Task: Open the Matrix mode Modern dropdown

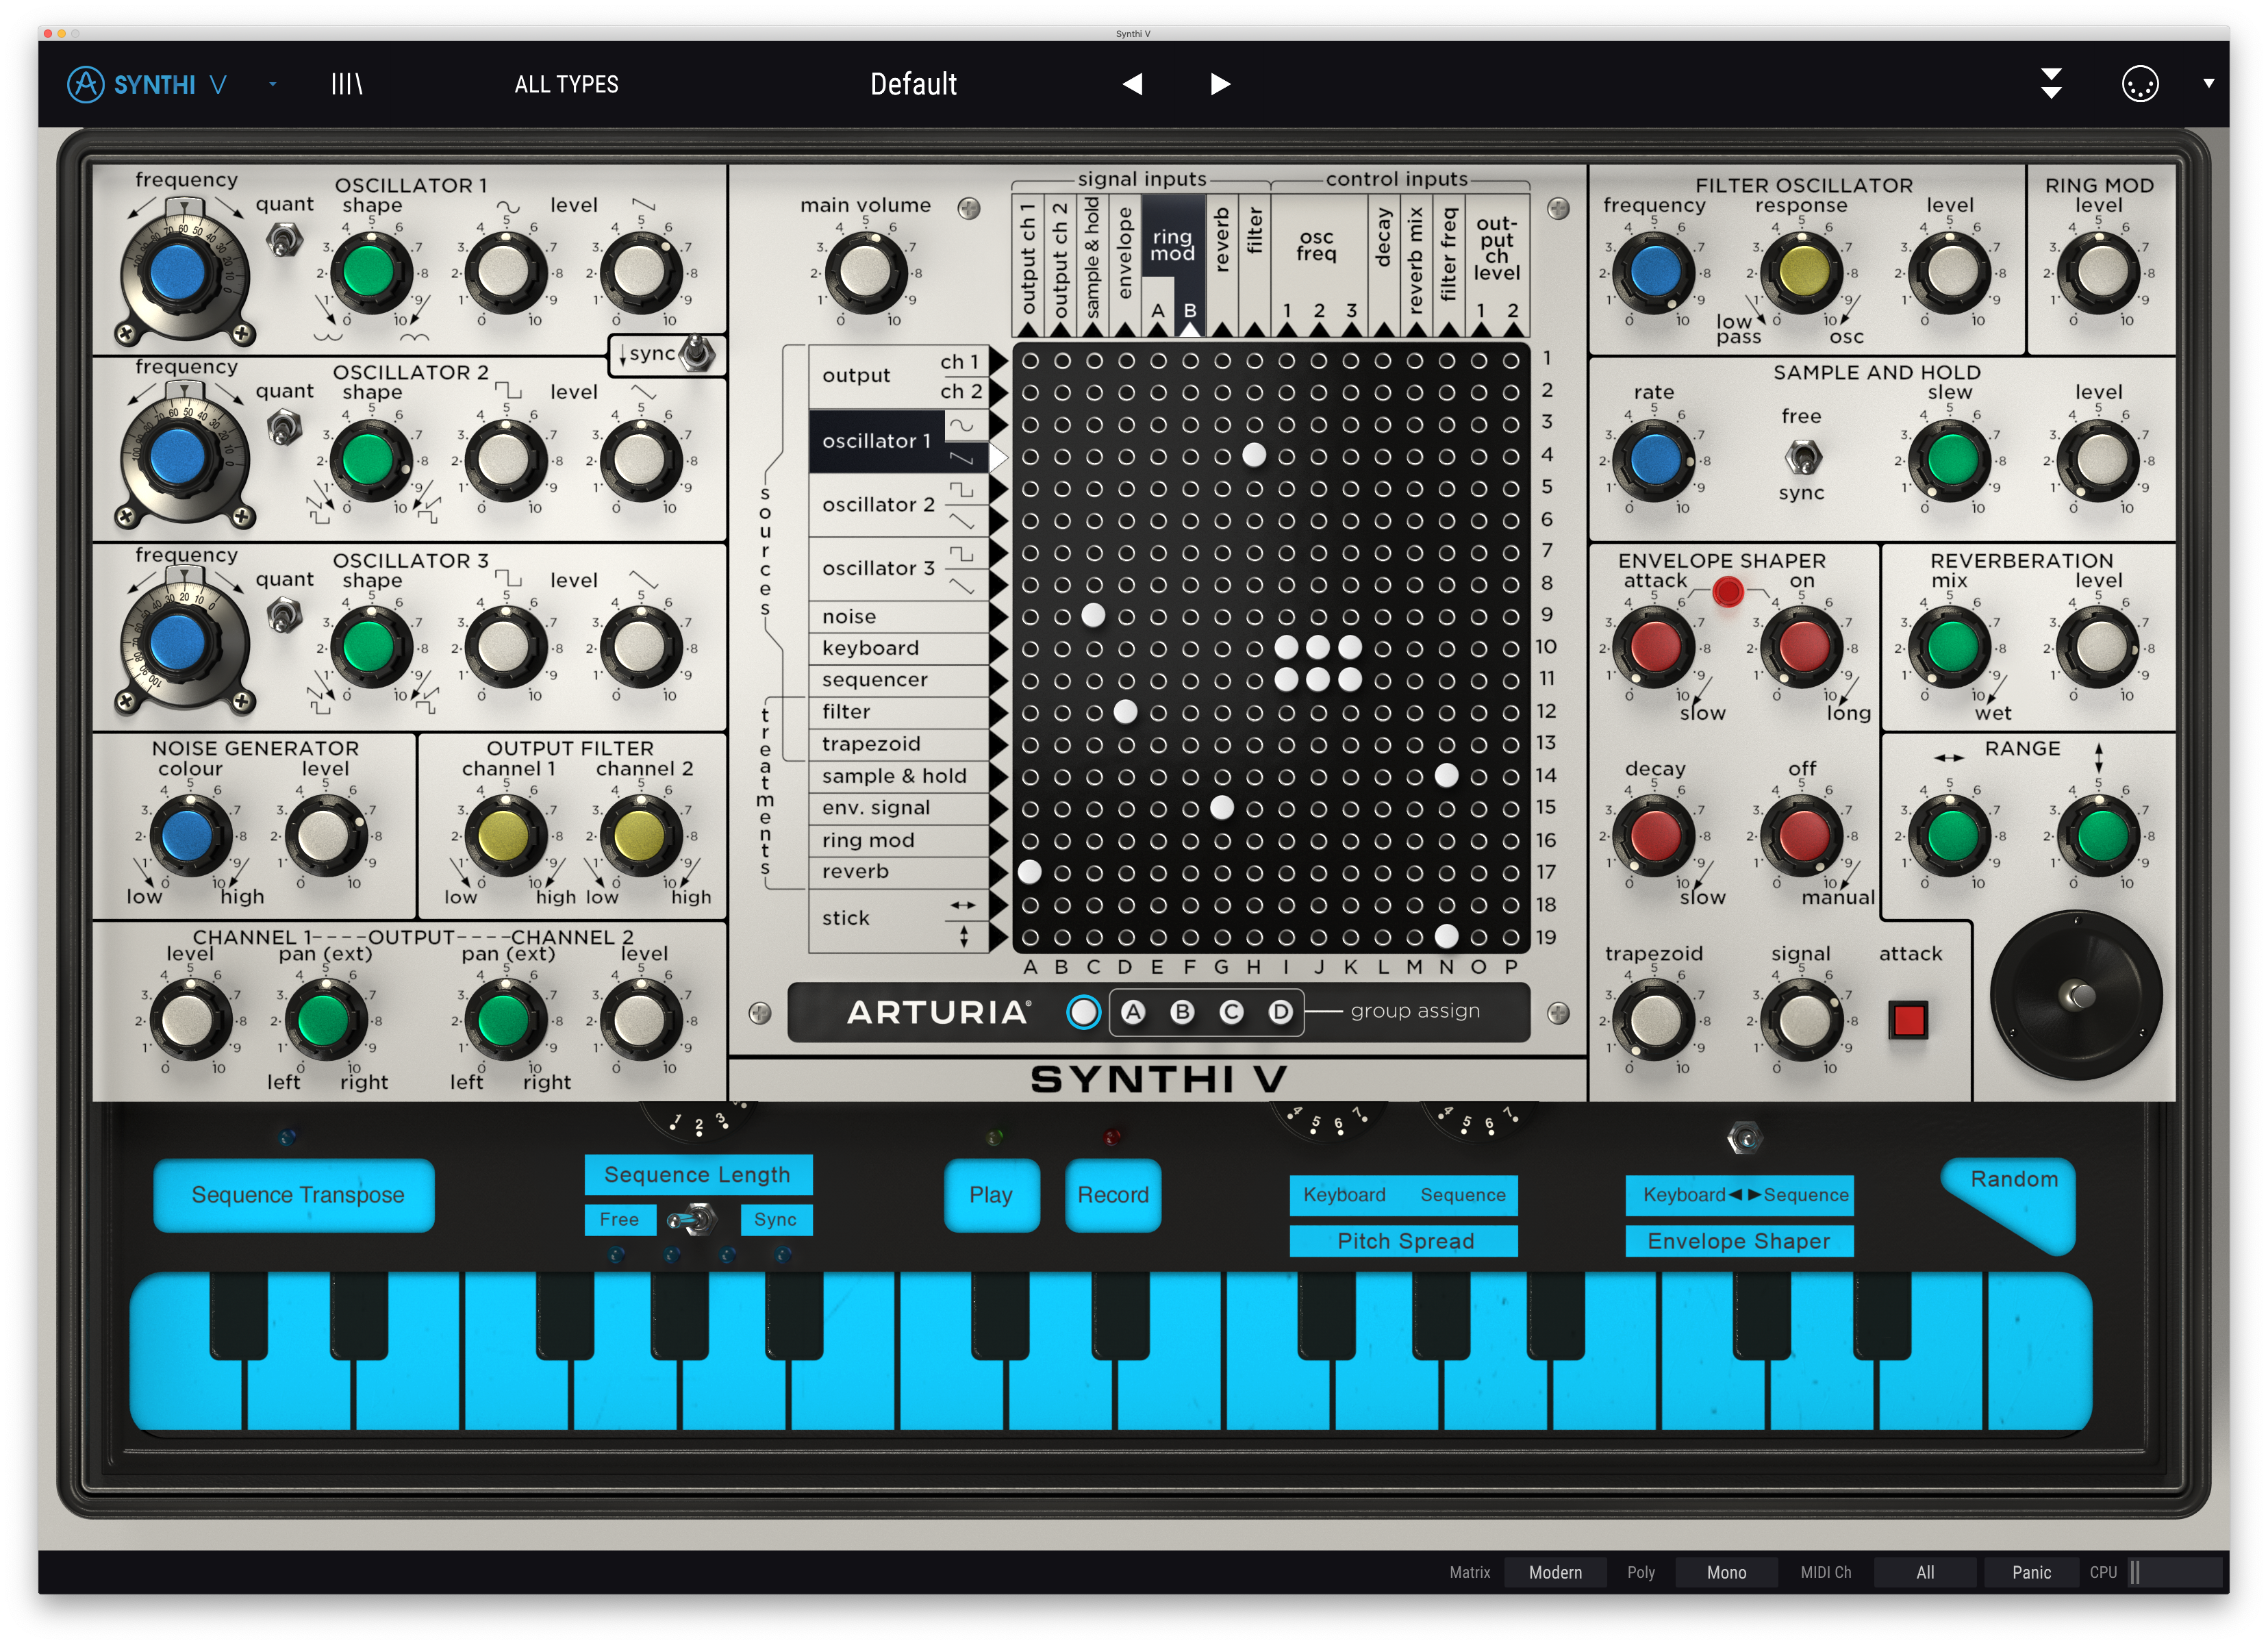Action: click(x=1555, y=1572)
